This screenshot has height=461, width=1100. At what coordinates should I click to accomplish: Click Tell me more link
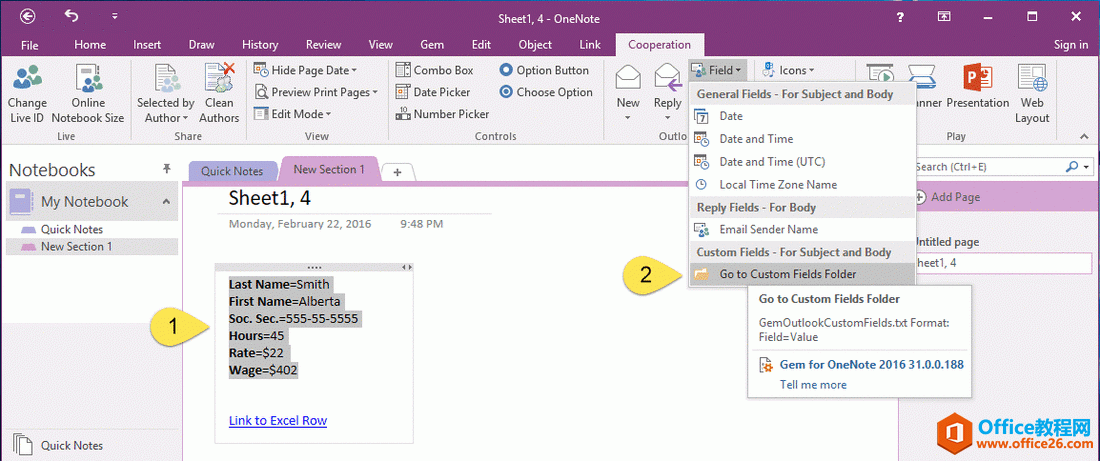pyautogui.click(x=813, y=385)
